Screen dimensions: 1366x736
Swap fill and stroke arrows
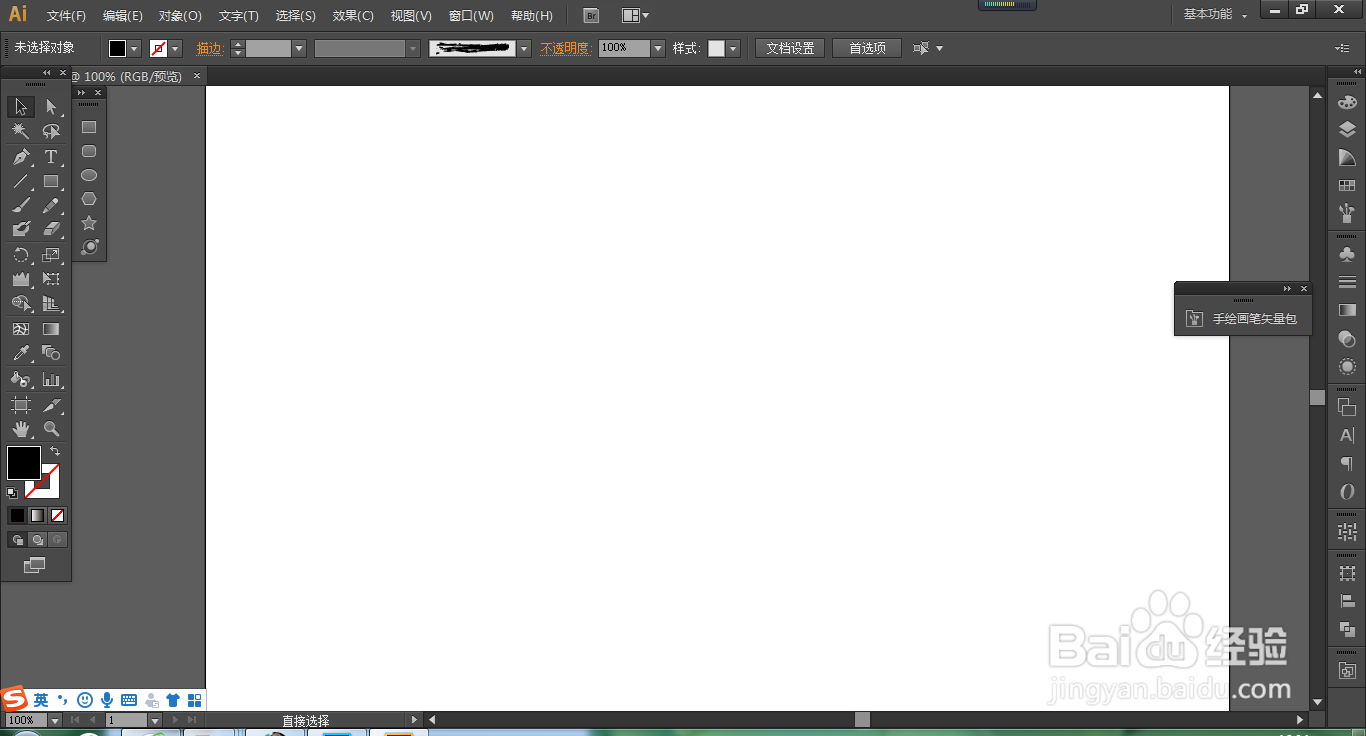[55, 451]
